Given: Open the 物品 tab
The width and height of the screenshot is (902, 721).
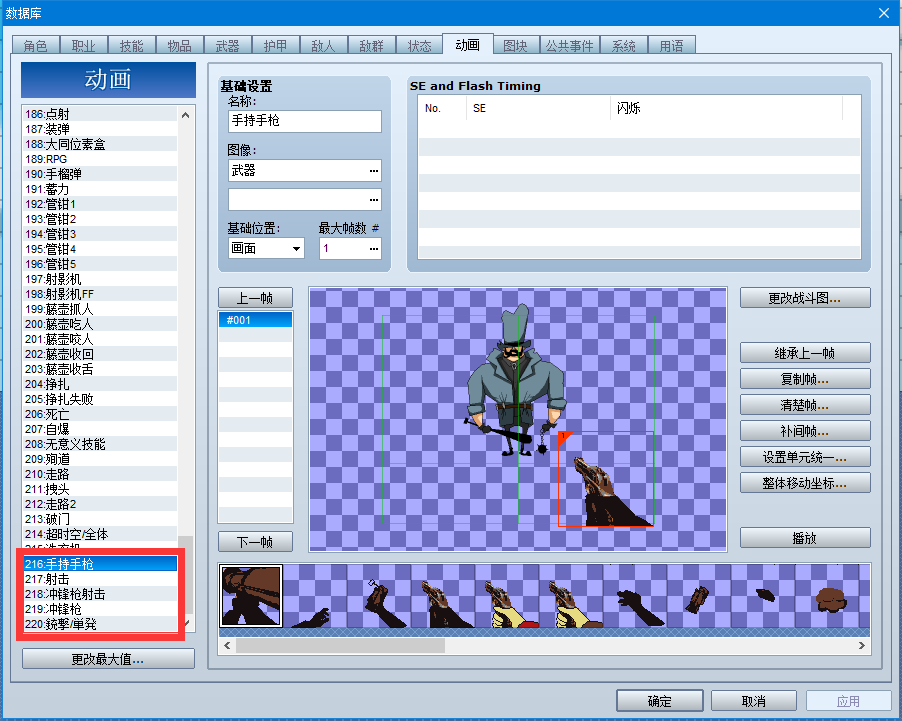Looking at the screenshot, I should pyautogui.click(x=179, y=46).
